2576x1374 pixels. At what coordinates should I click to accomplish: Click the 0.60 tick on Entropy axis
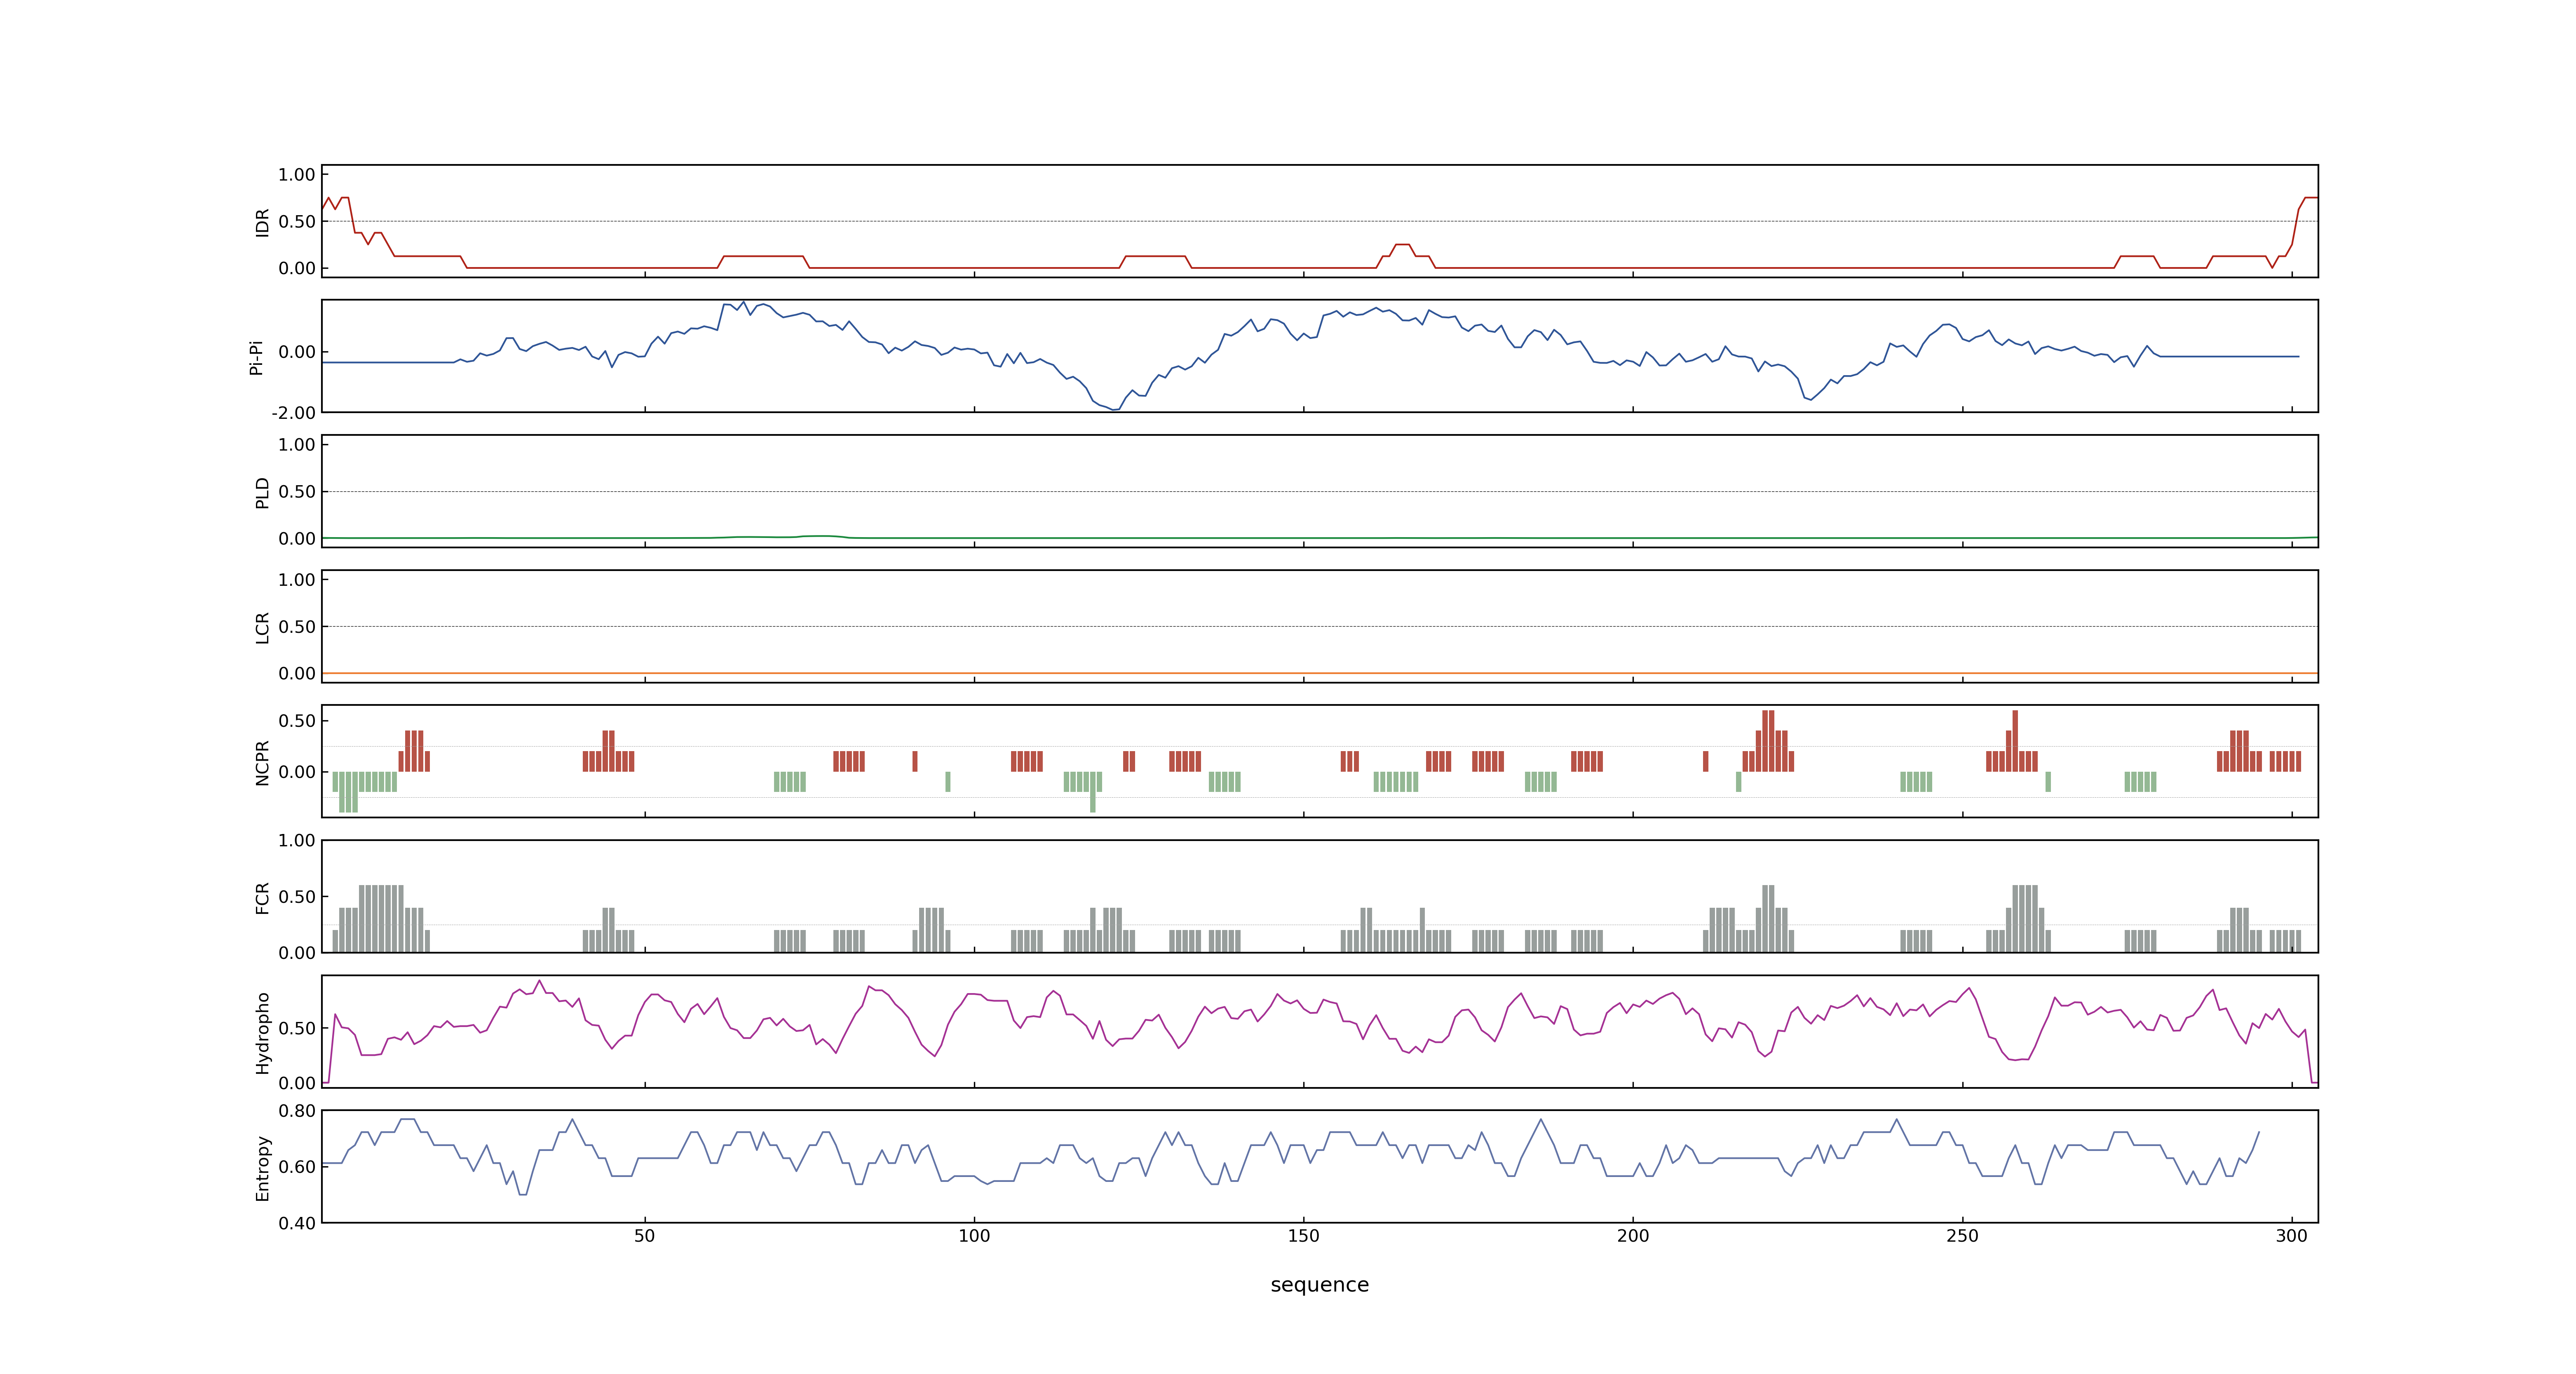click(297, 1167)
